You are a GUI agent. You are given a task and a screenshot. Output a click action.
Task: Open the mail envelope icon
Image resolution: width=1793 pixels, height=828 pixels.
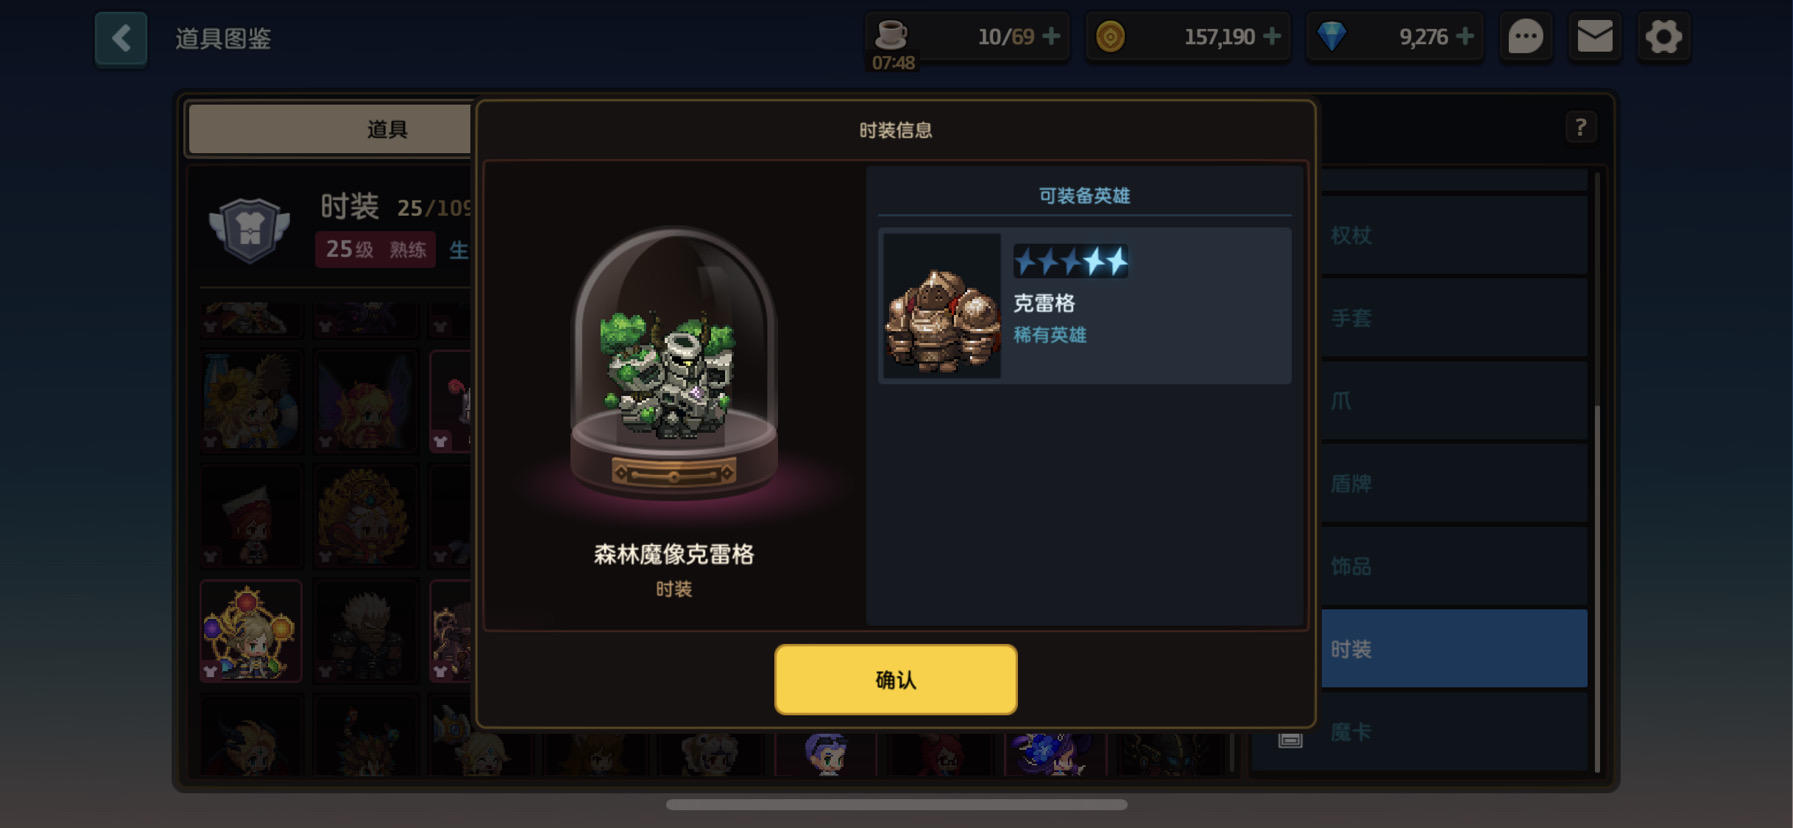point(1594,38)
